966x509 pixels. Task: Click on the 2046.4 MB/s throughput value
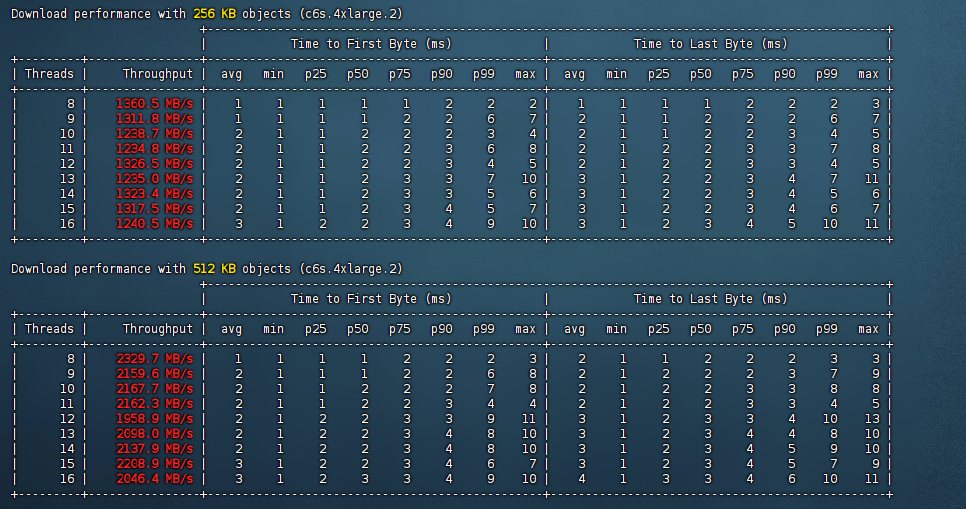[x=155, y=479]
